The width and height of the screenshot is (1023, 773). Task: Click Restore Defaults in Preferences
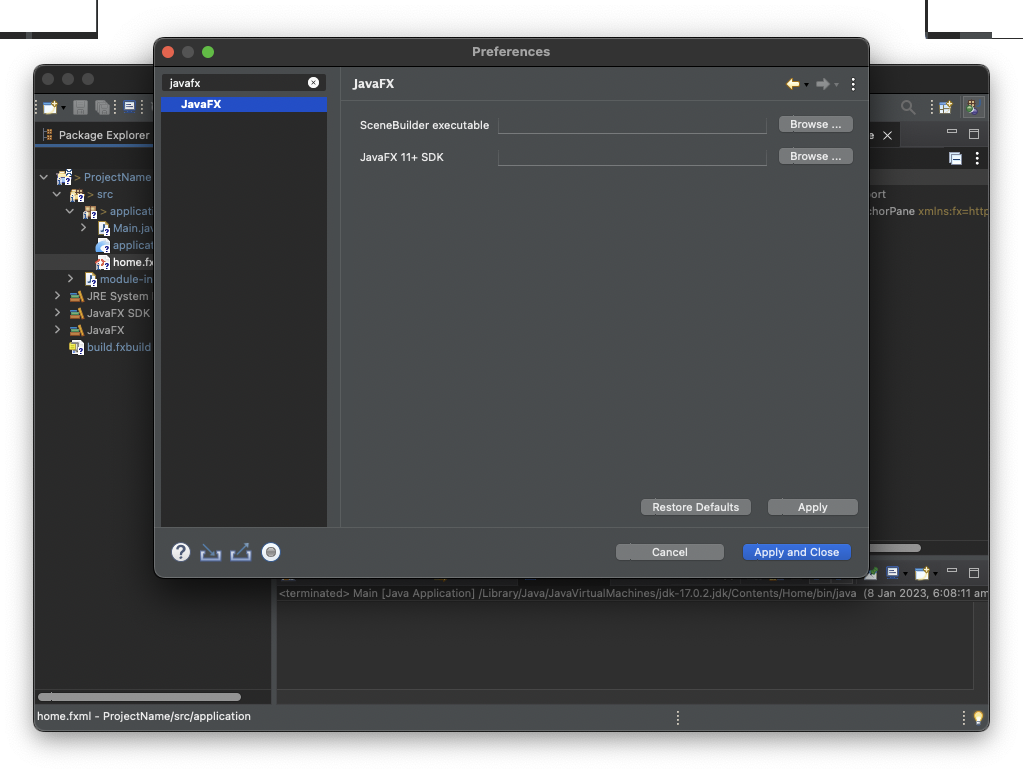[x=695, y=507]
